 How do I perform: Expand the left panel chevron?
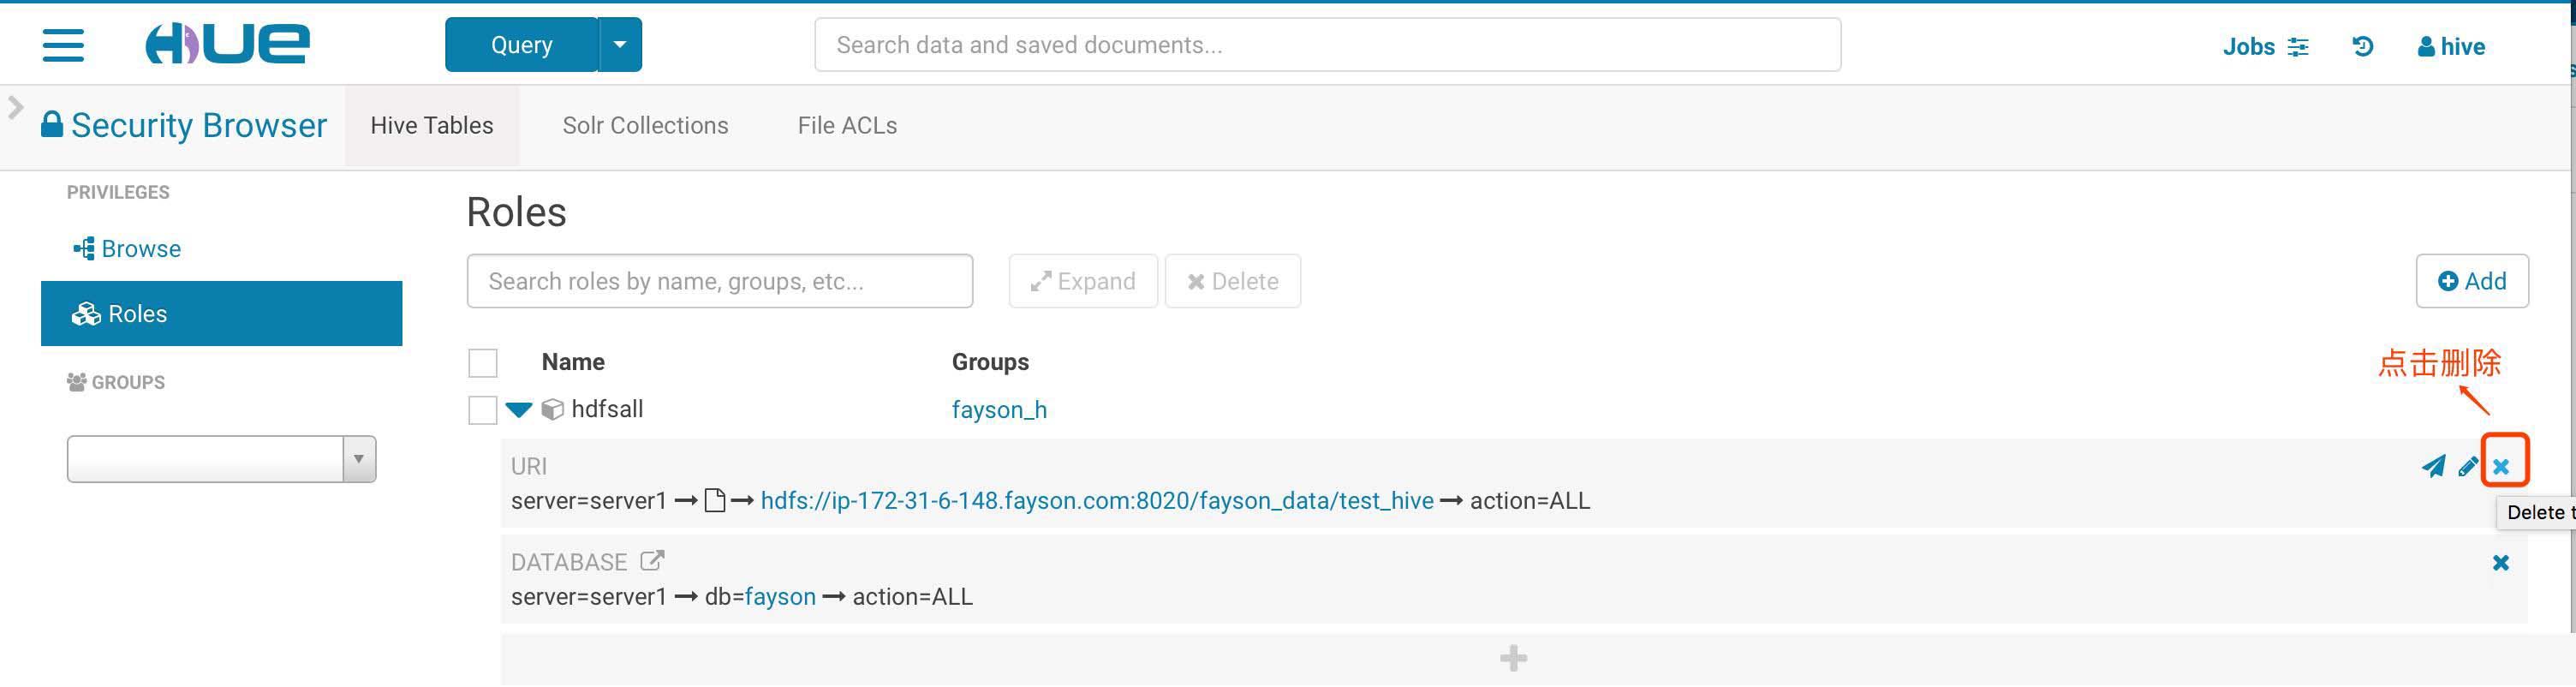(15, 107)
